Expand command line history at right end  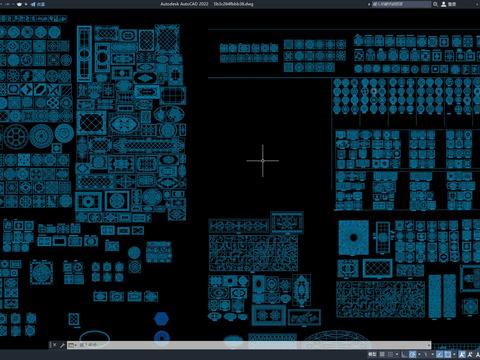429,345
